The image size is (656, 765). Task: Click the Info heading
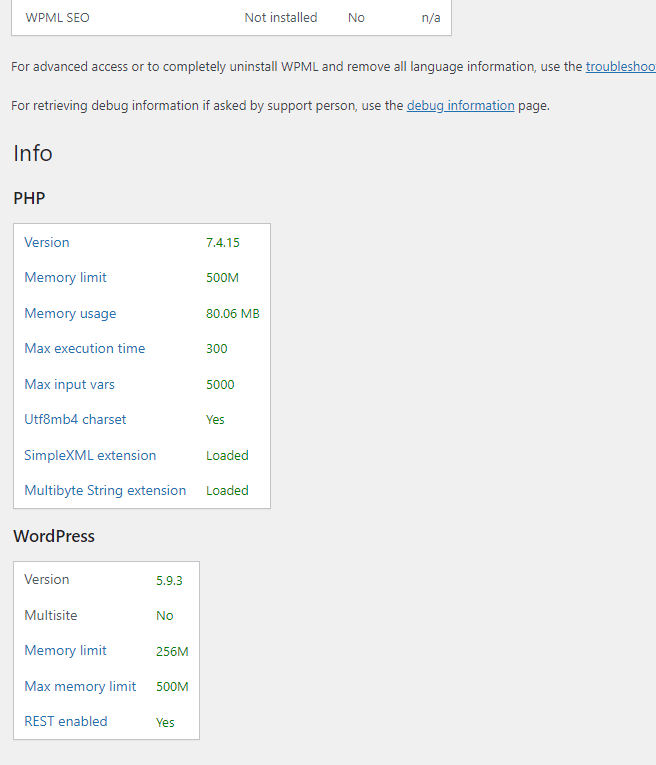point(33,153)
